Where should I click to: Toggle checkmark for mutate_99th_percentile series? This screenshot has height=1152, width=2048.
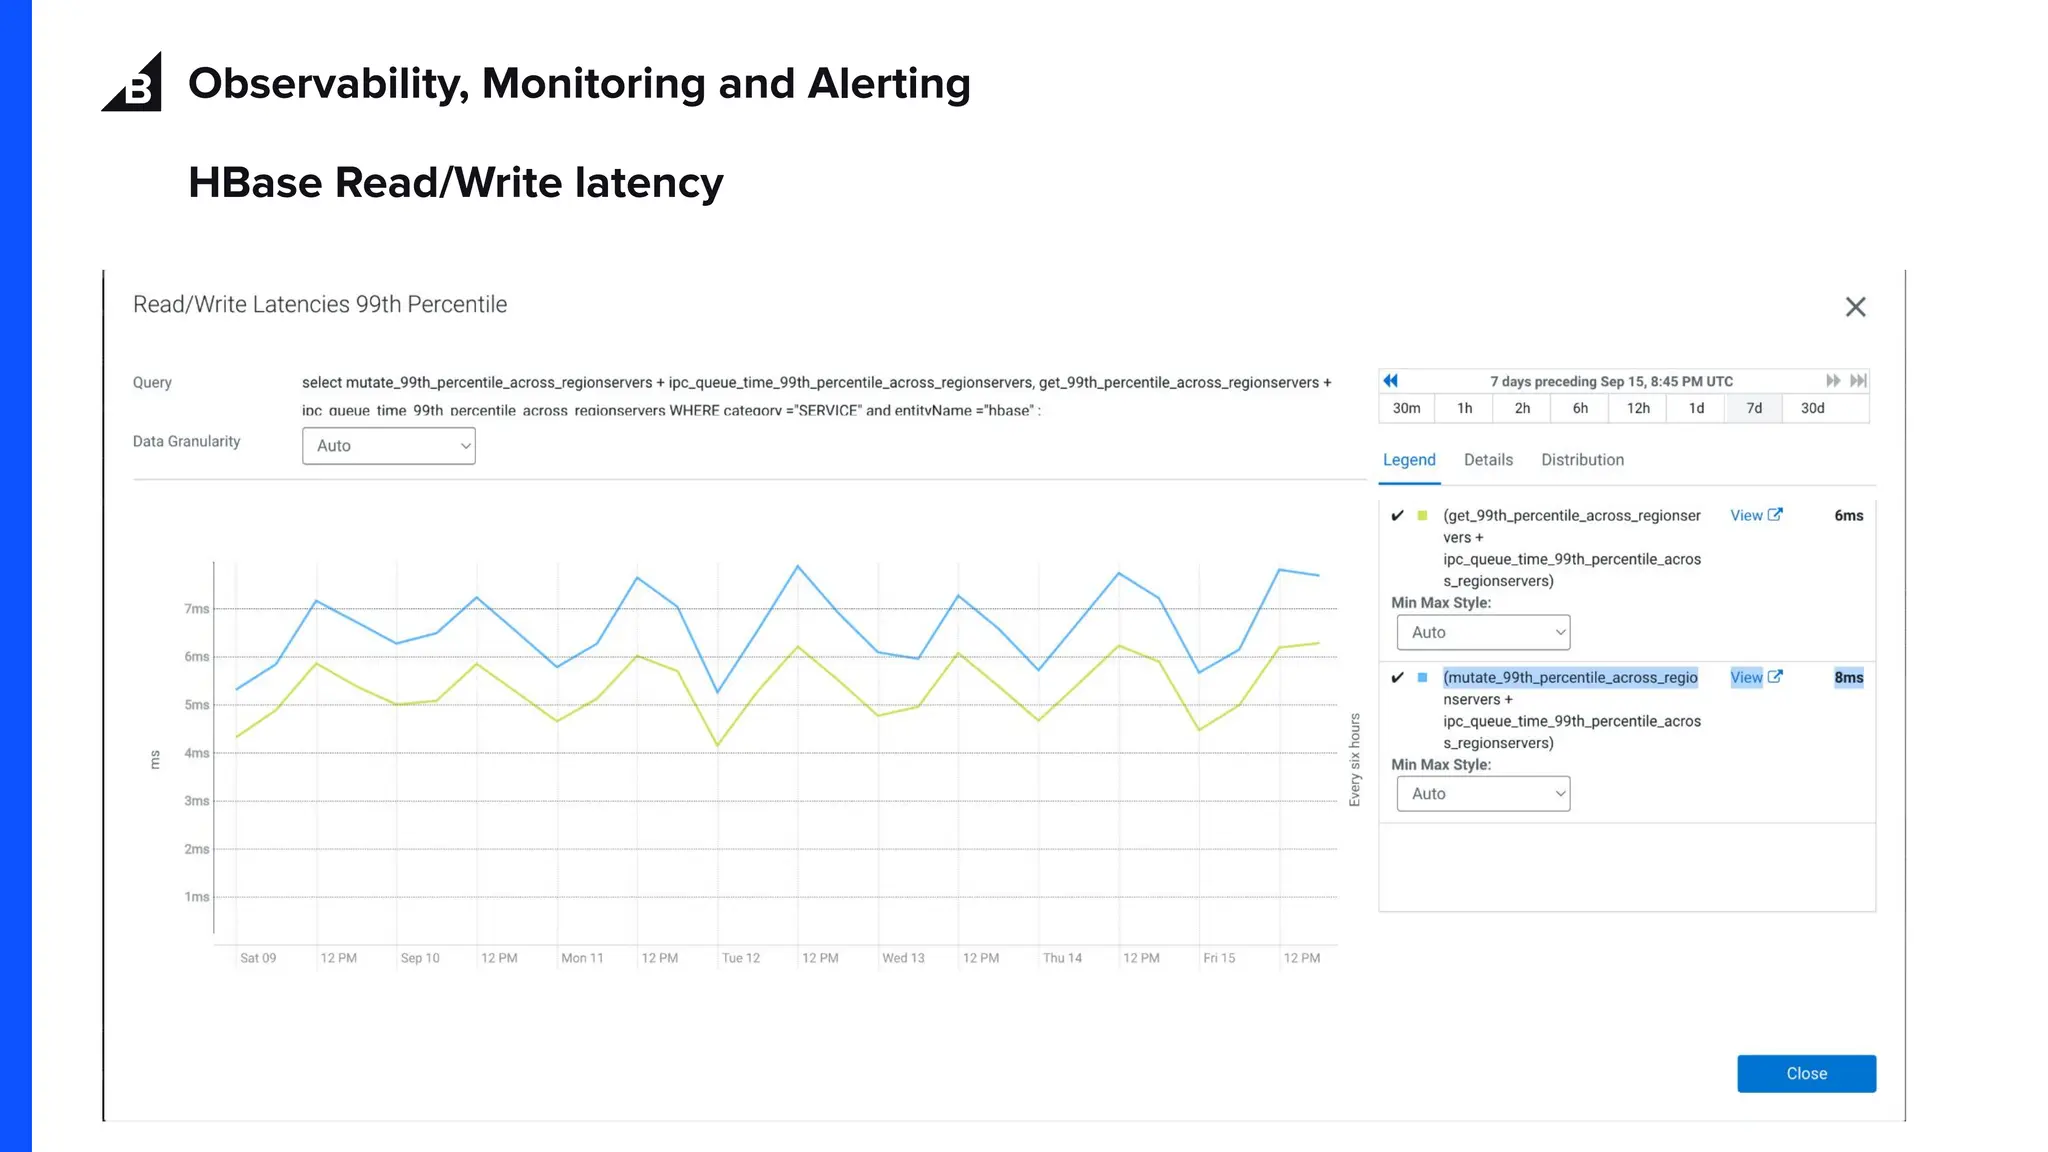tap(1398, 678)
